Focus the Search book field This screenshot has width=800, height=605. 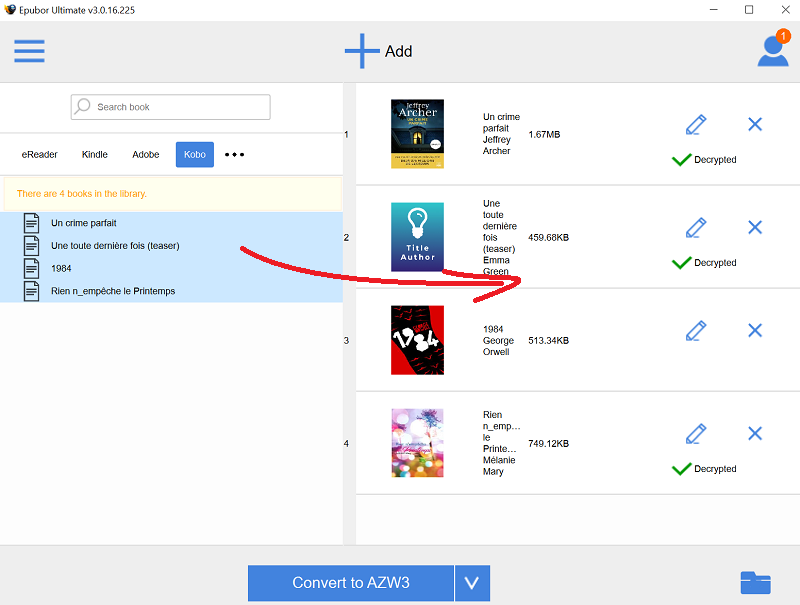[x=170, y=107]
